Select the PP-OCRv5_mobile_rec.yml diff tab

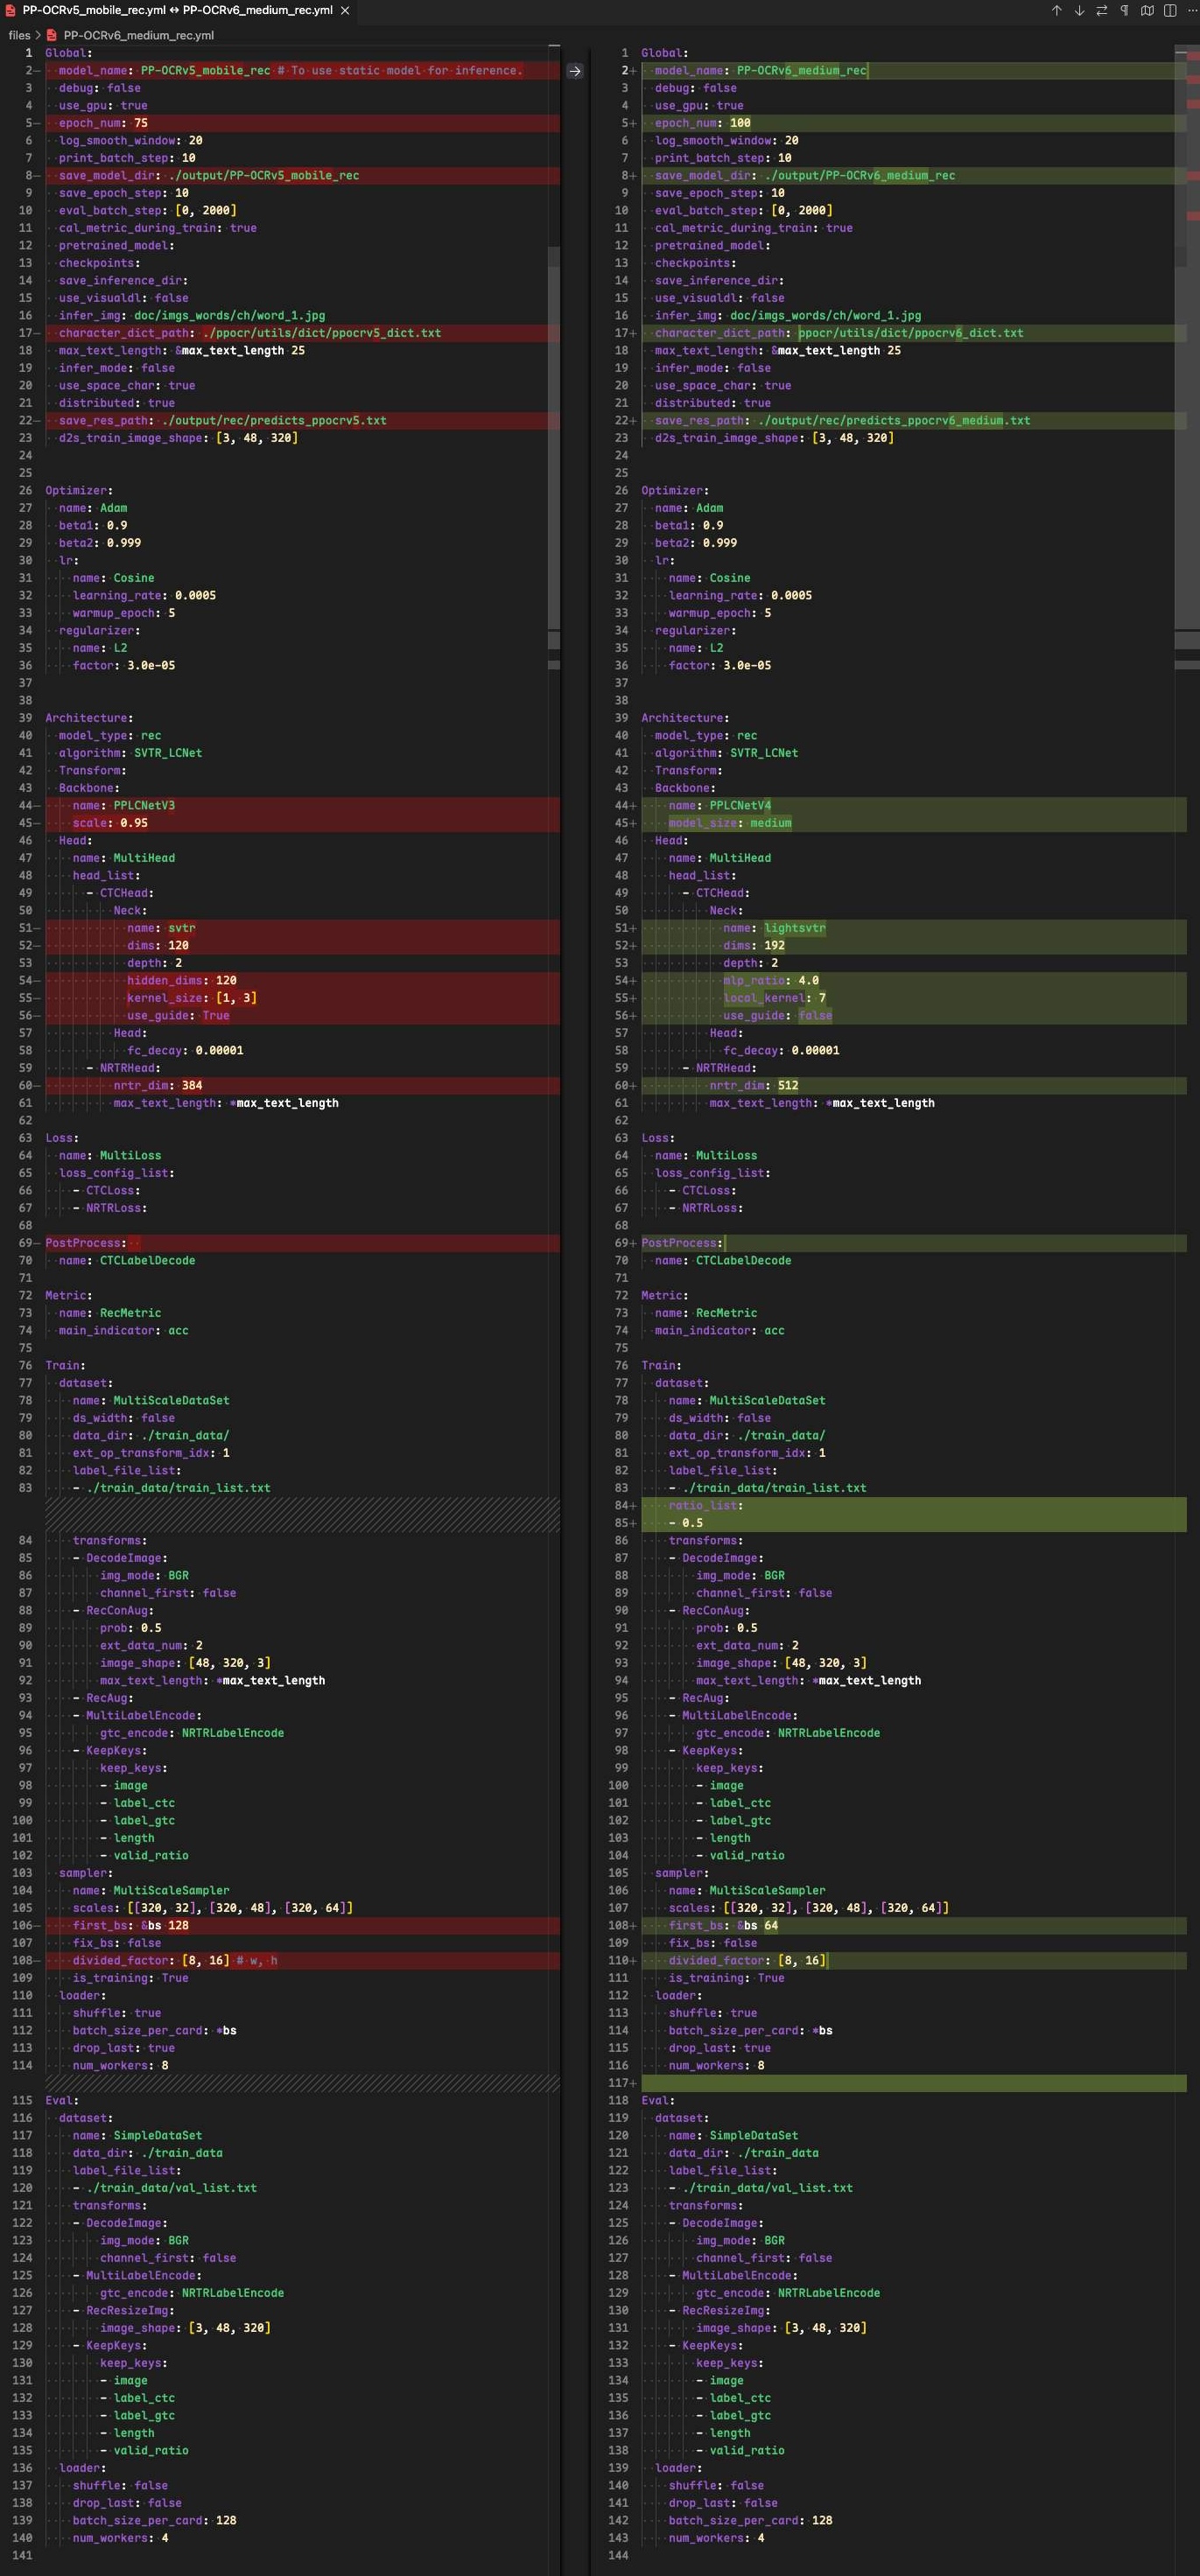click(x=177, y=11)
